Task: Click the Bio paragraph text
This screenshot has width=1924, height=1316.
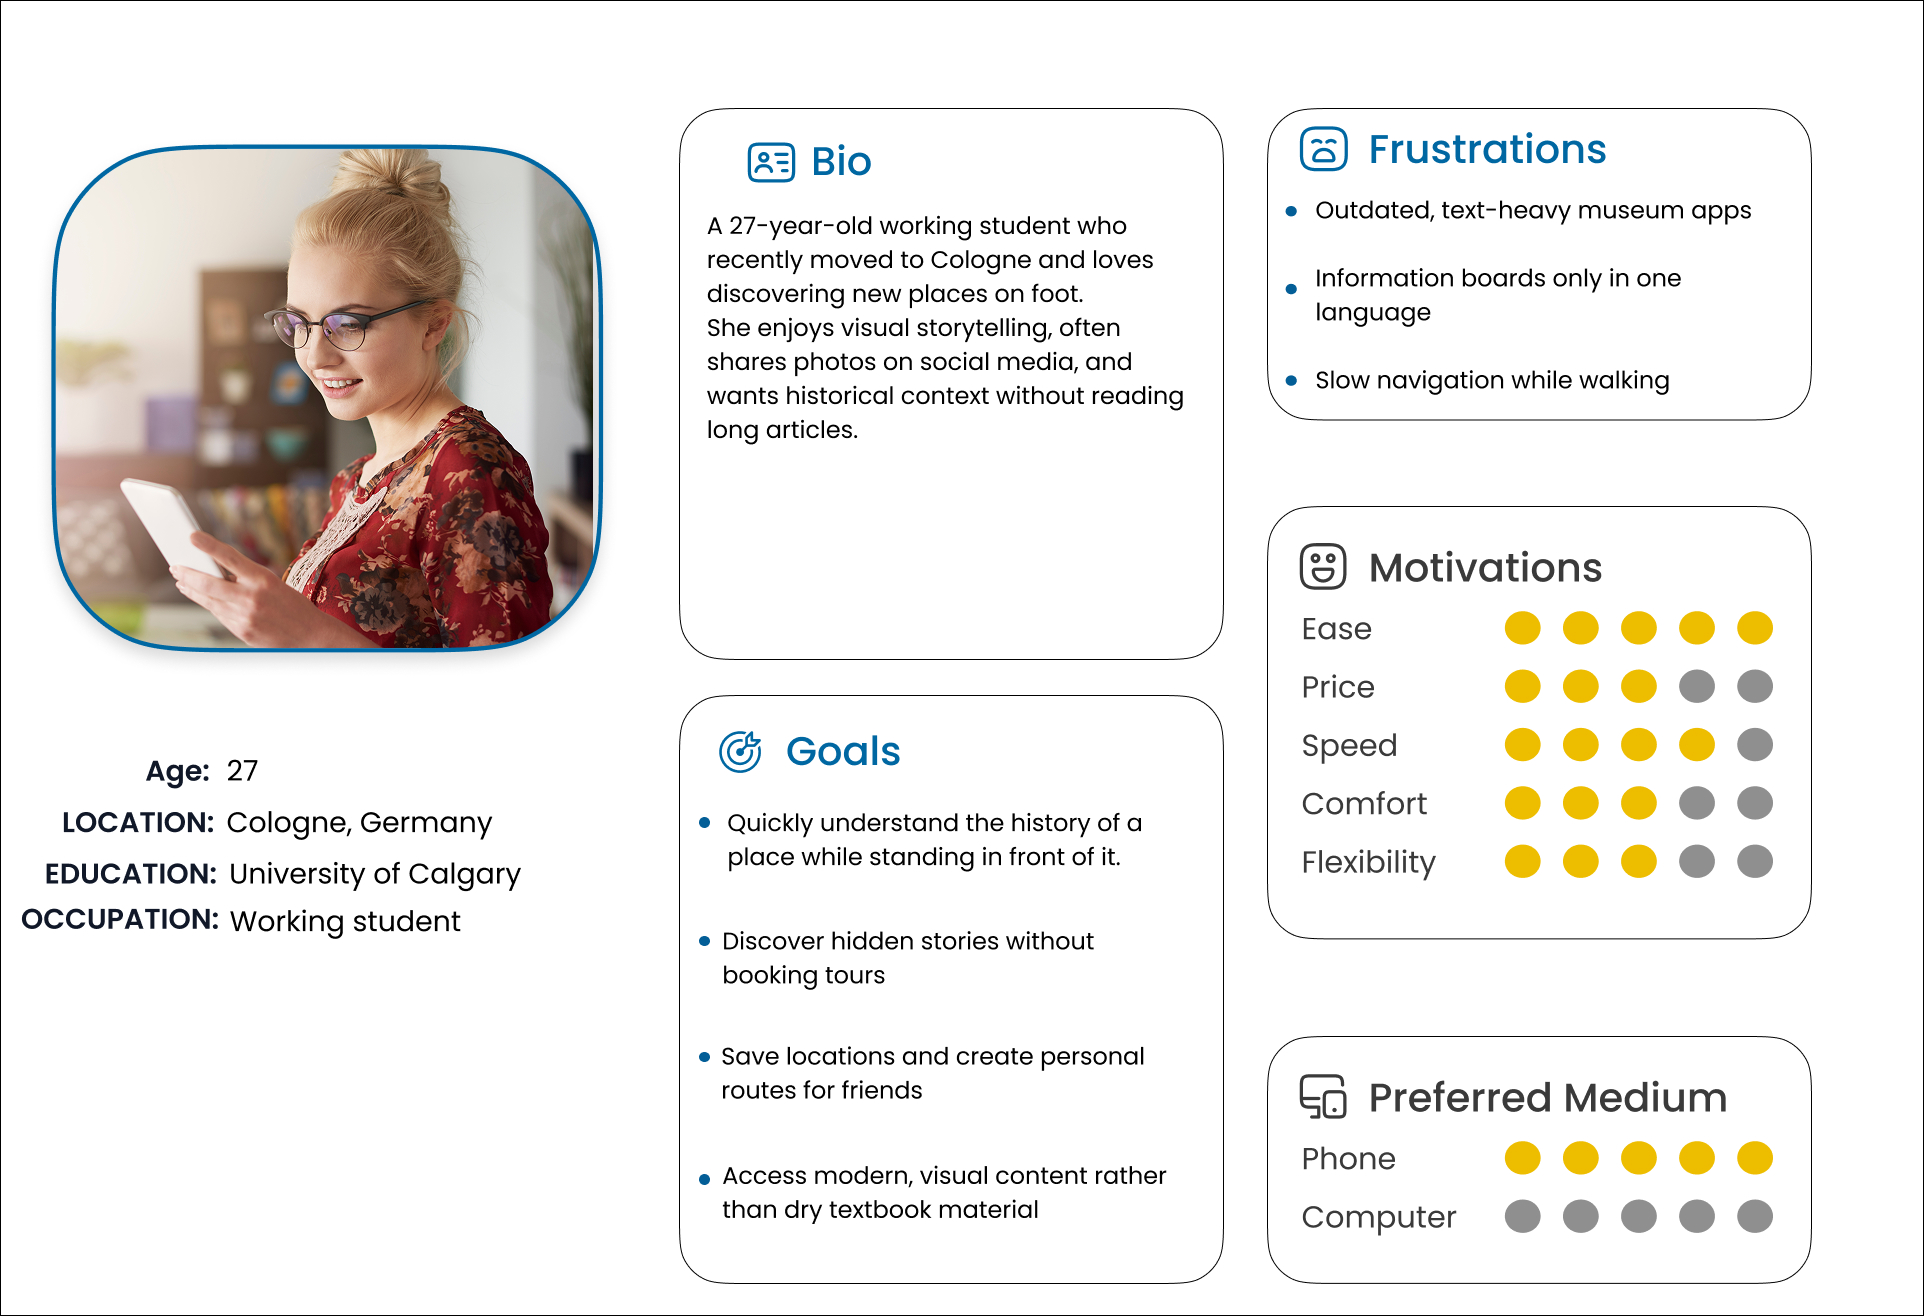Action: 945,328
